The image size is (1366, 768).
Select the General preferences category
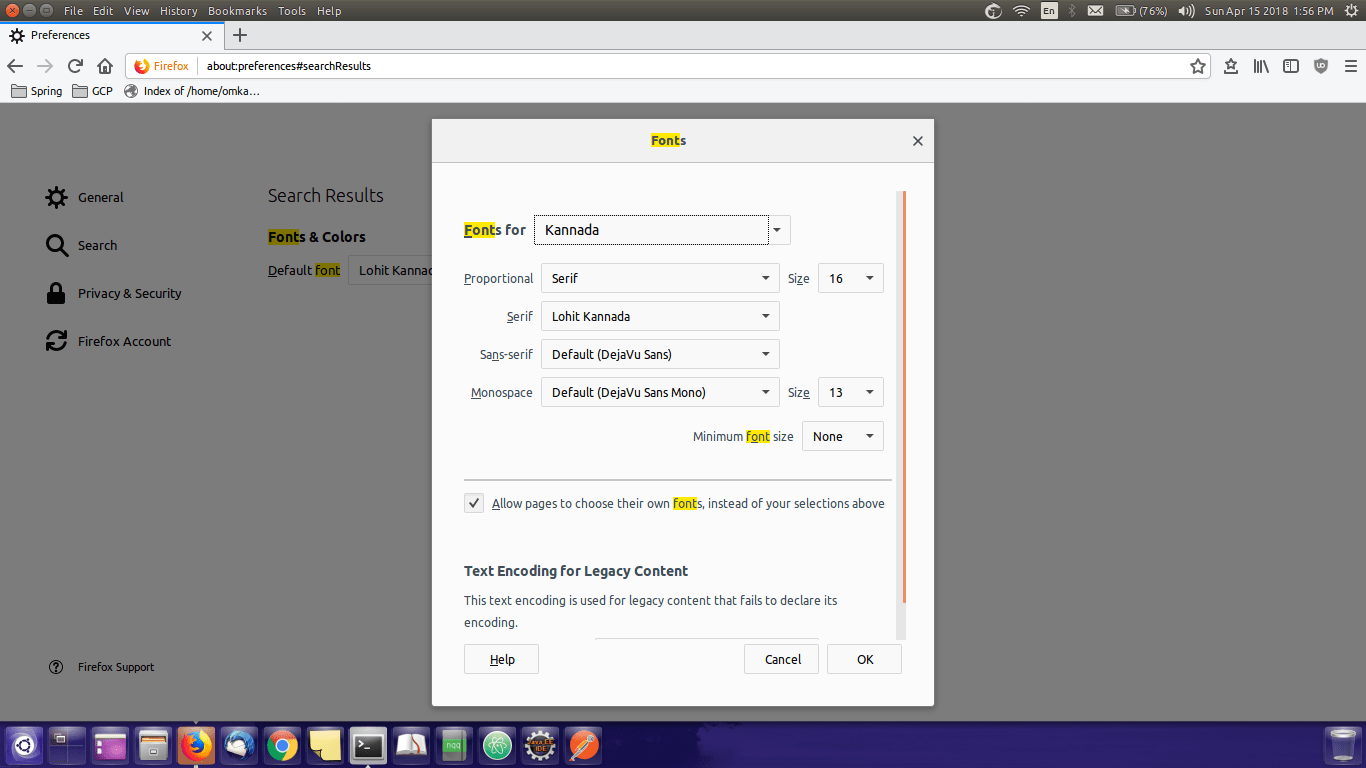click(x=85, y=197)
